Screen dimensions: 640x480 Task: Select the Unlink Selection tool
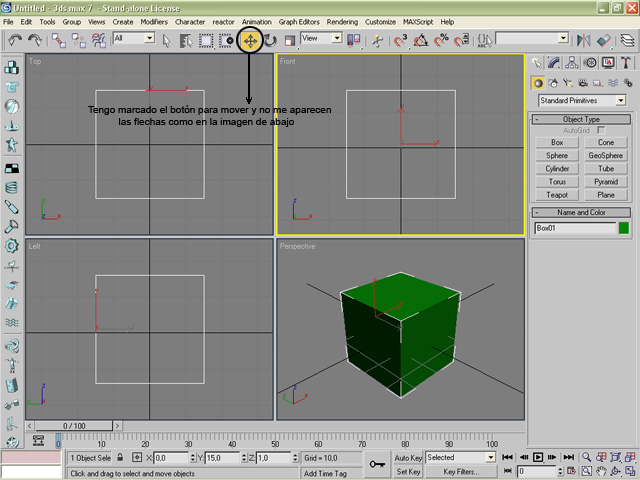pyautogui.click(x=79, y=40)
